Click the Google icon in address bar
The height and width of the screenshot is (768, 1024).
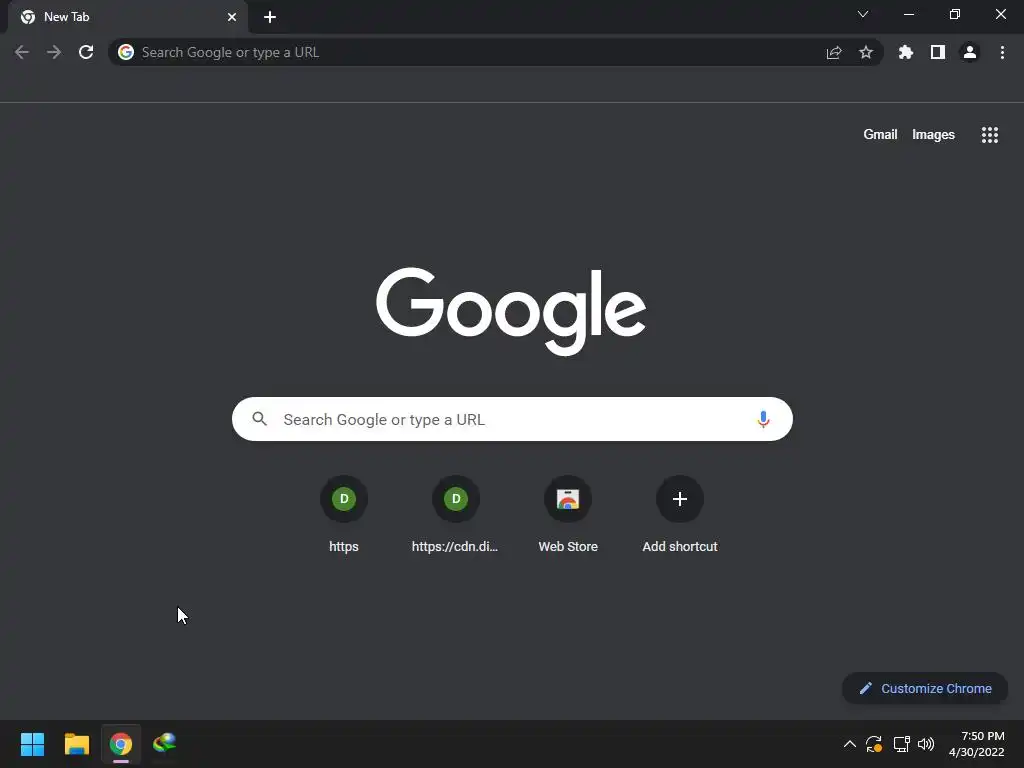126,52
